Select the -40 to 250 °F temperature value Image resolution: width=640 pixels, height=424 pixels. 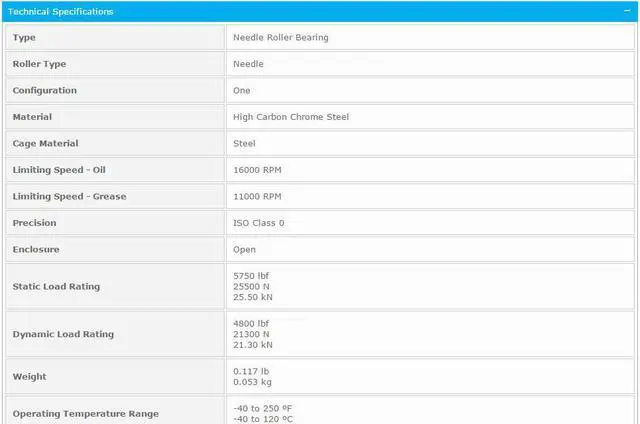[262, 408]
